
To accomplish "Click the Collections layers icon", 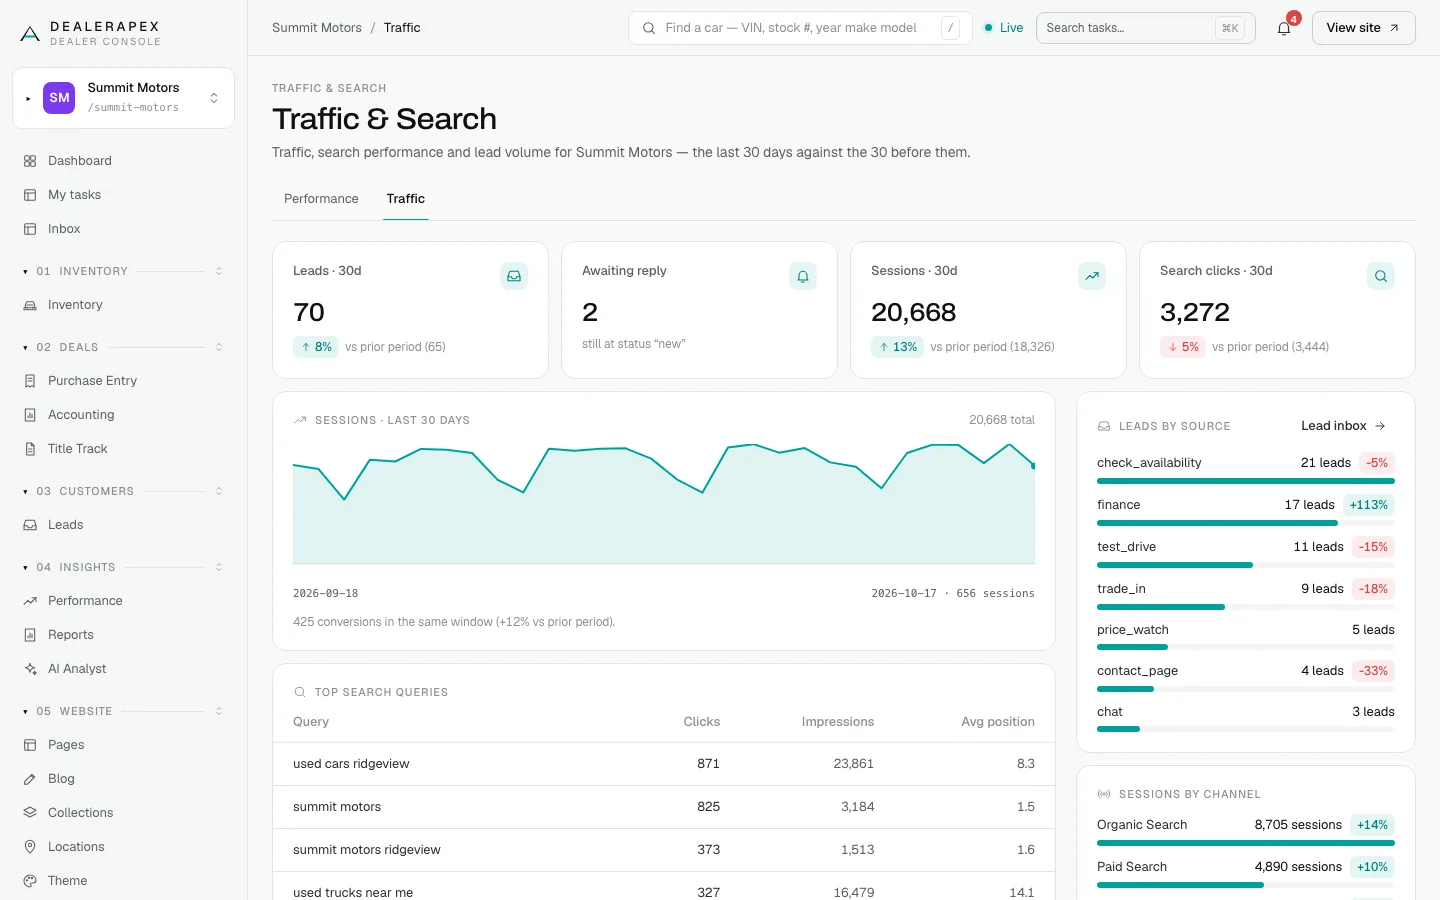I will [x=30, y=813].
